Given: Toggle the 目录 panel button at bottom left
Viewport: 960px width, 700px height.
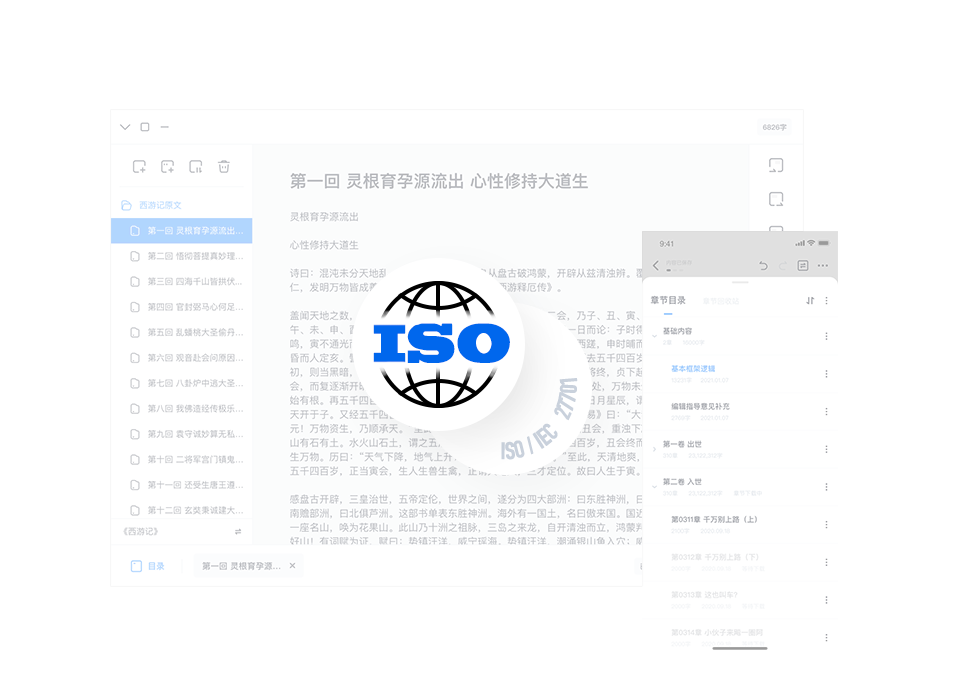Looking at the screenshot, I should [x=147, y=566].
